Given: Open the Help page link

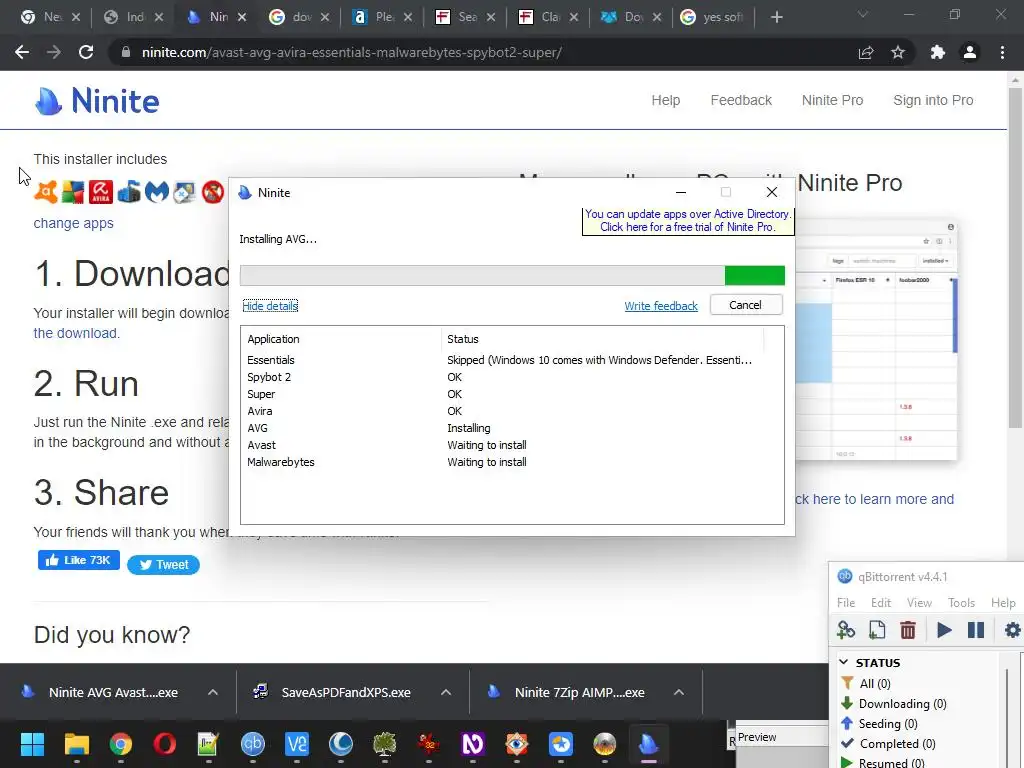Looking at the screenshot, I should [x=665, y=101].
